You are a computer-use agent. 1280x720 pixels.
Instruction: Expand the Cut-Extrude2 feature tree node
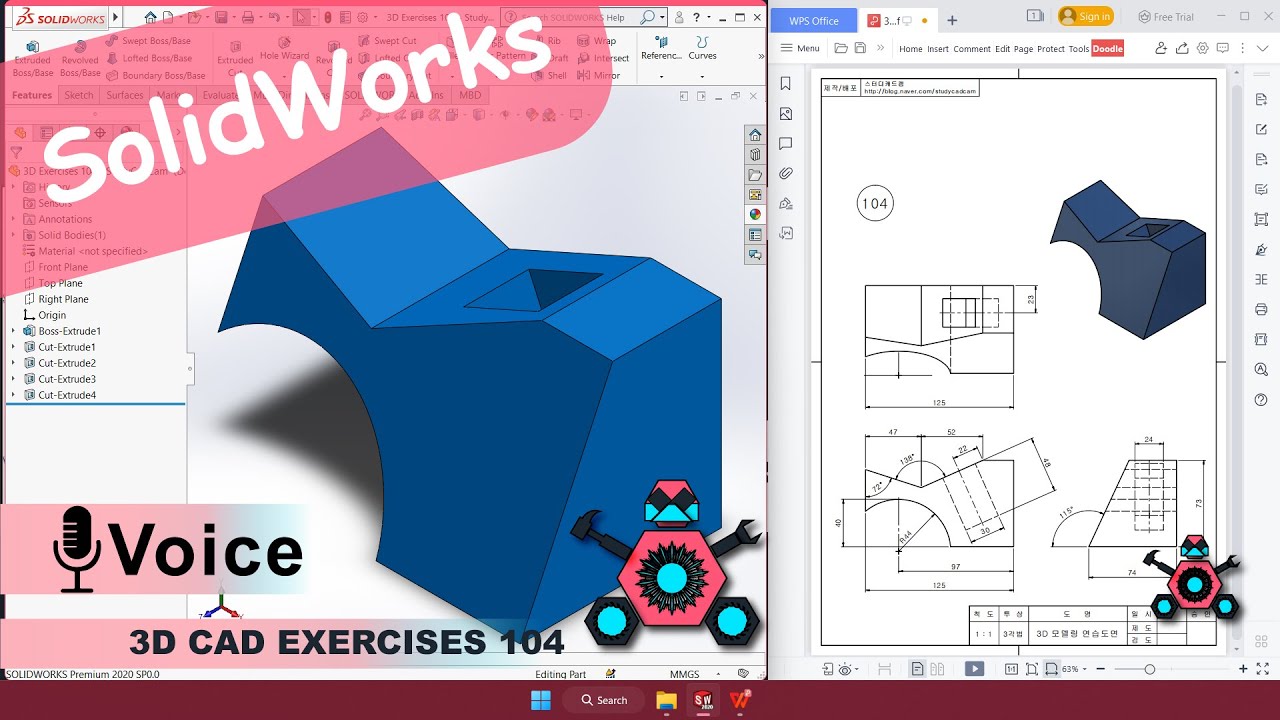pyautogui.click(x=13, y=363)
